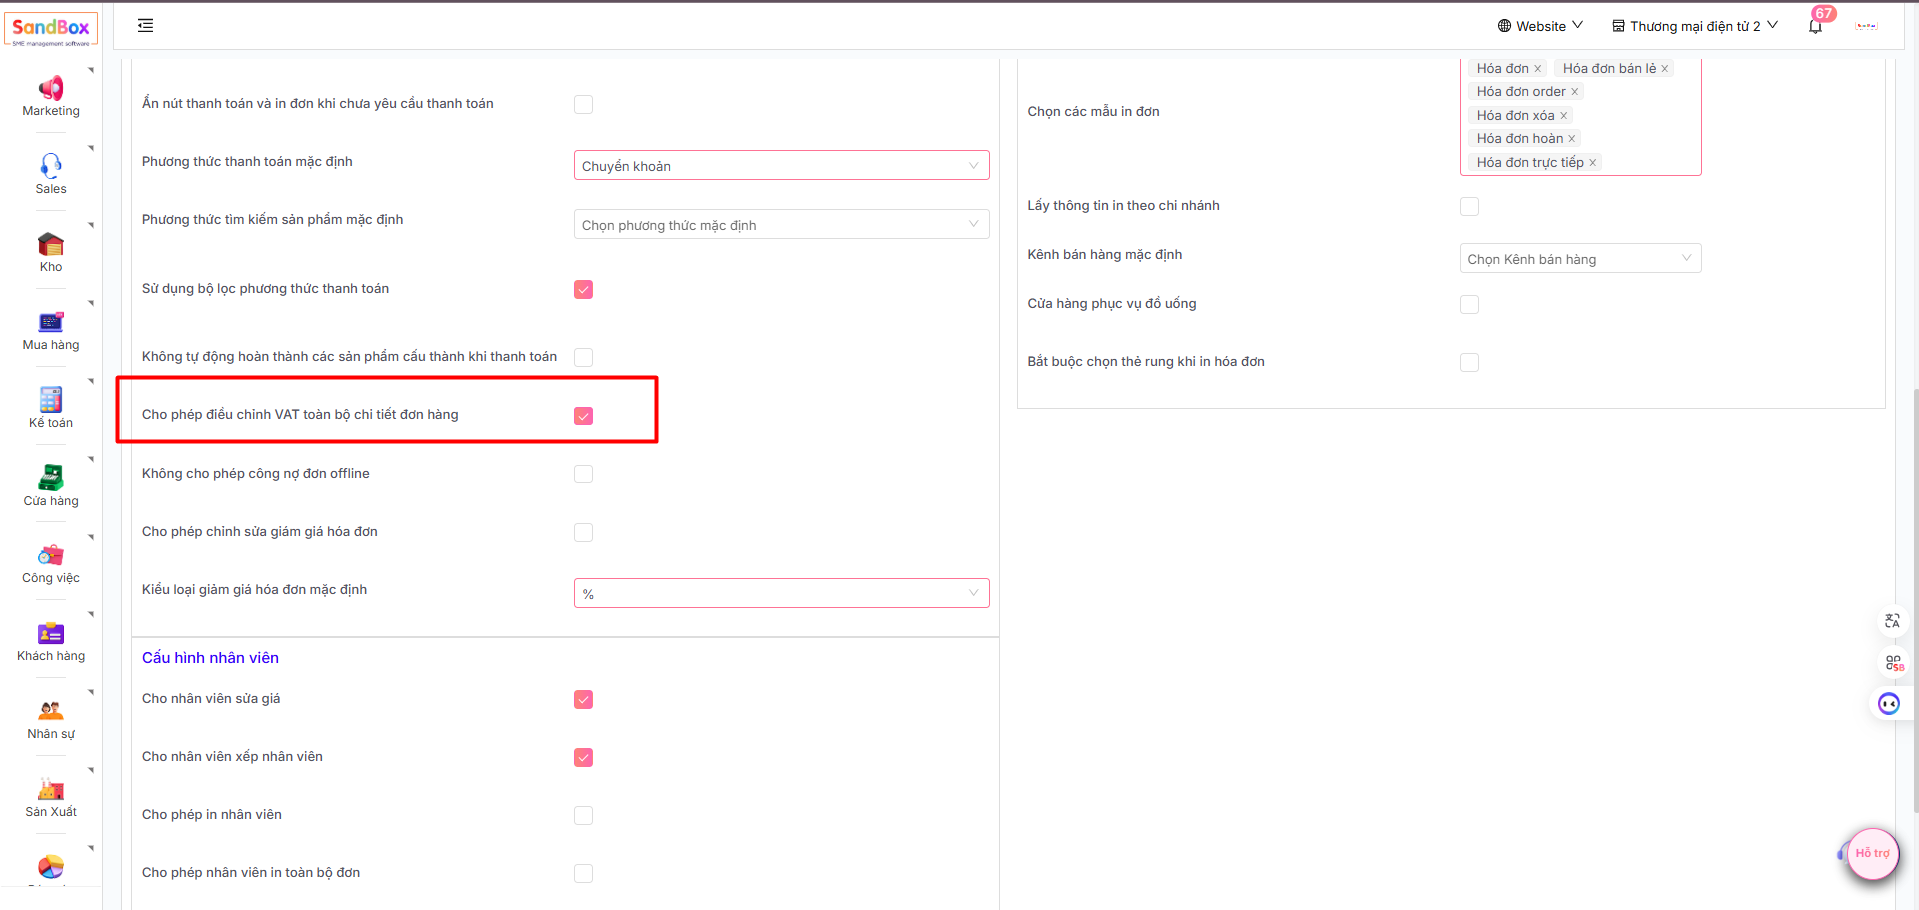Open the chatbot assistant floating icon

tap(1888, 704)
